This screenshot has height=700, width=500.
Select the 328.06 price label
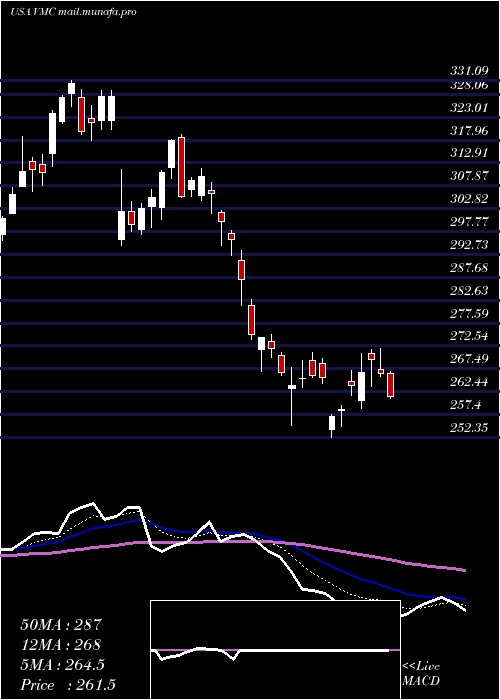point(468,84)
